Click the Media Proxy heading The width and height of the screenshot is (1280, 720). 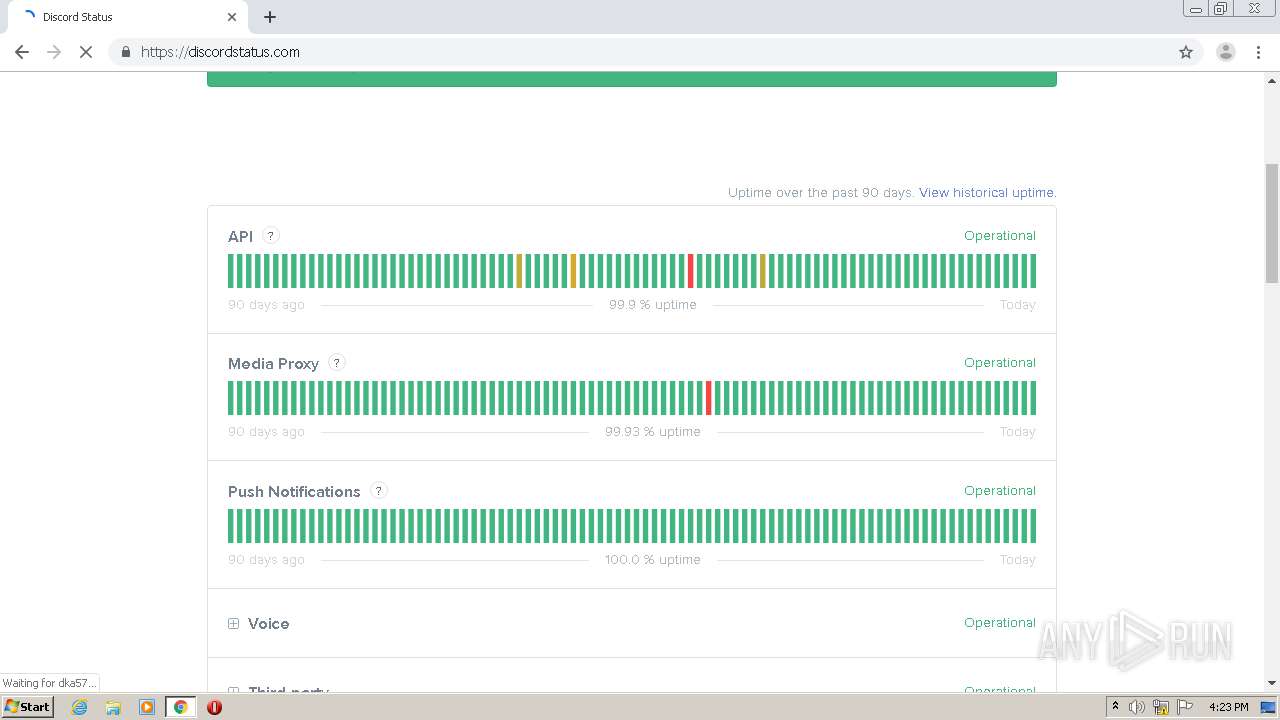[x=273, y=364]
